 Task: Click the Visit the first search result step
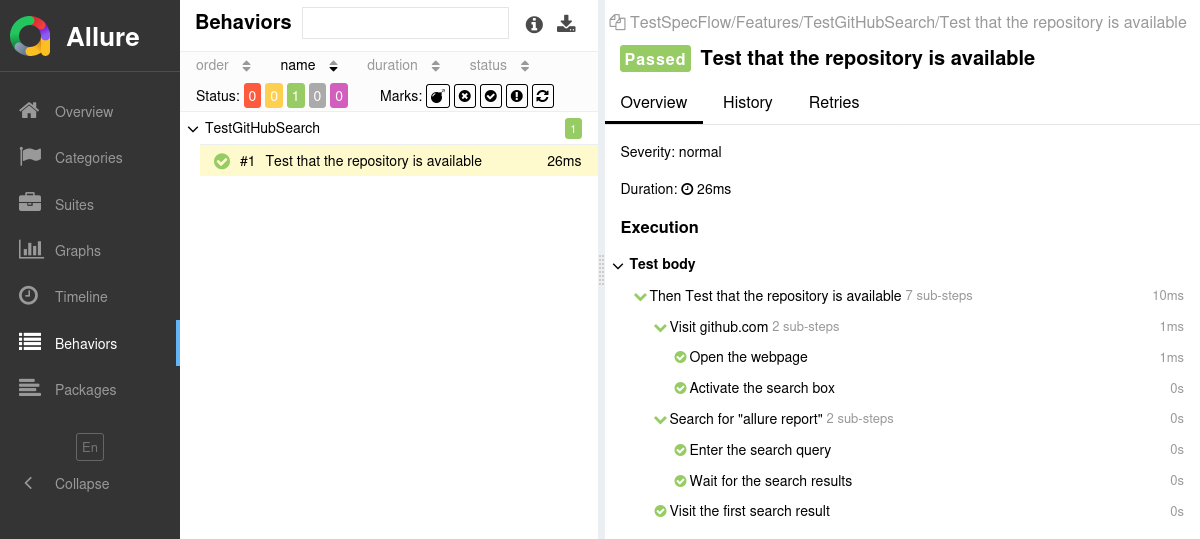750,511
